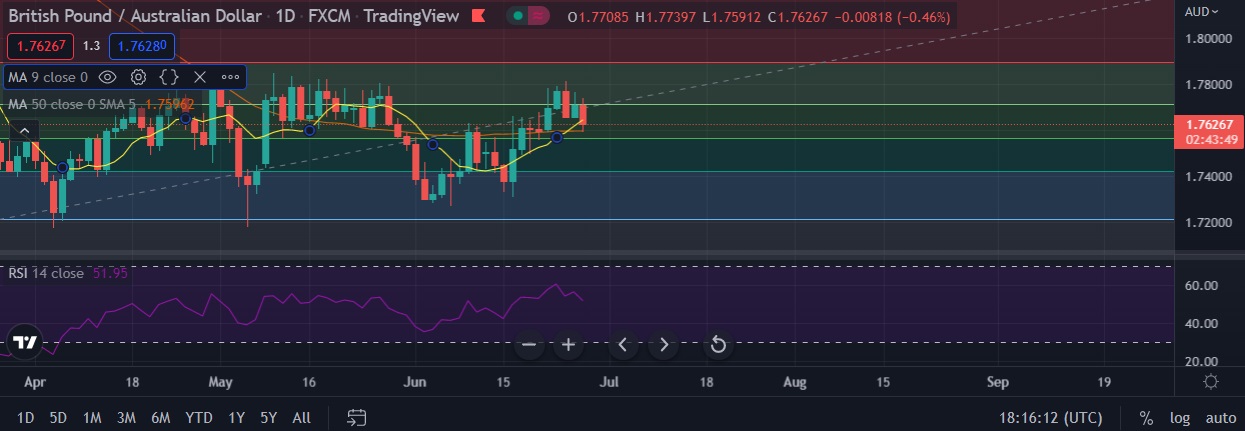Click the 1.72000 price axis label
Screen dimensions: 1245x431
(x=1209, y=222)
